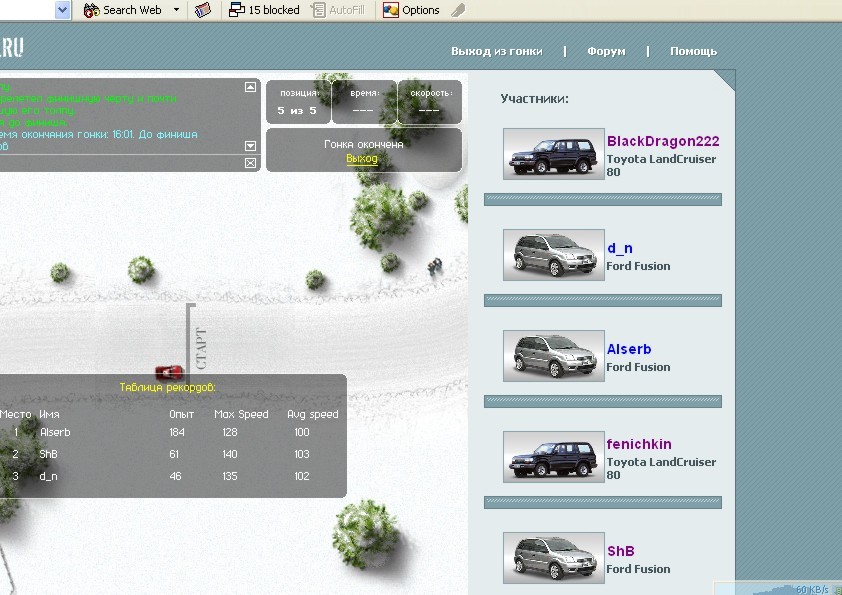842x595 pixels.
Task: Click the Ford Fusion text under d_n
Action: (638, 266)
